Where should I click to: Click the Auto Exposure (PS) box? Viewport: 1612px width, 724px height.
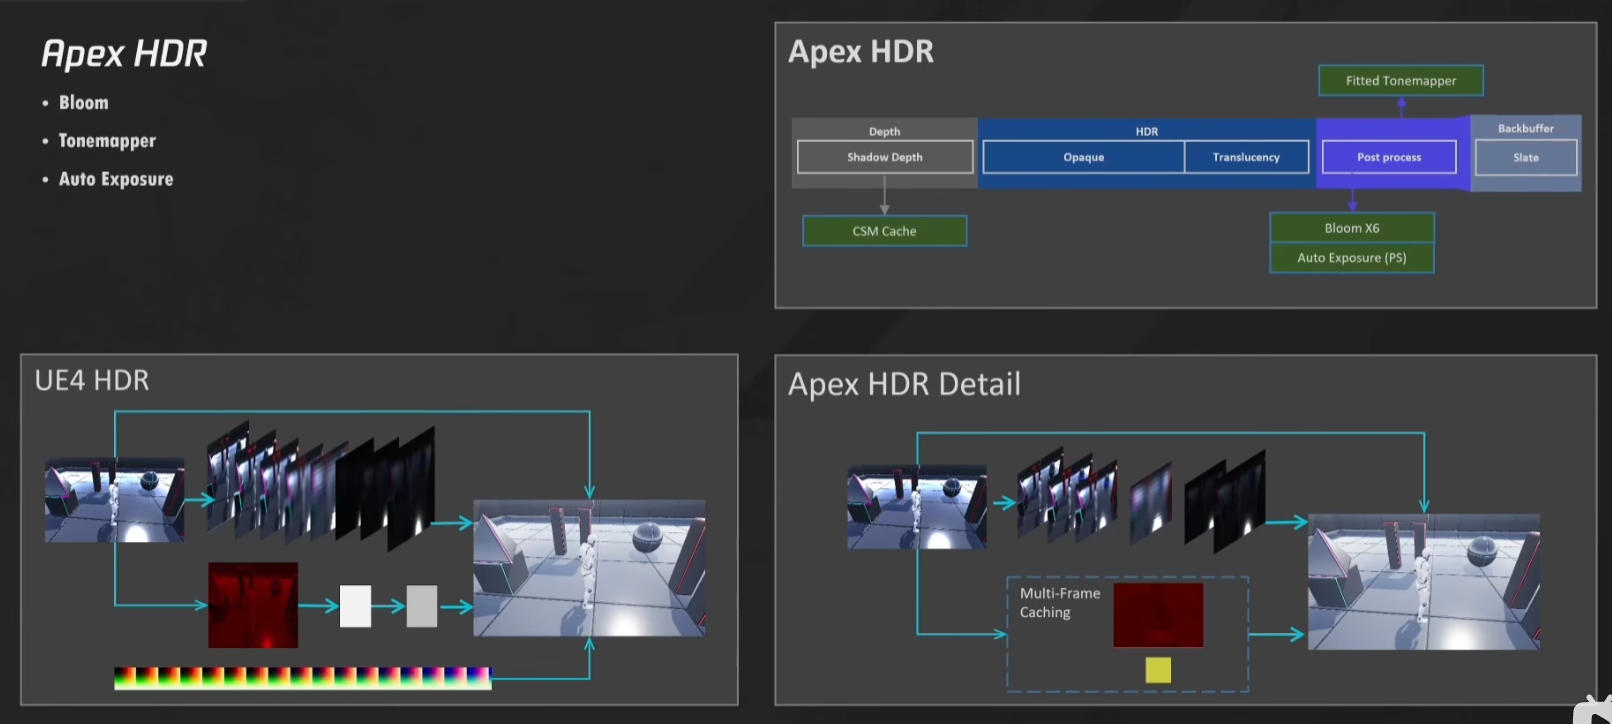(1351, 258)
